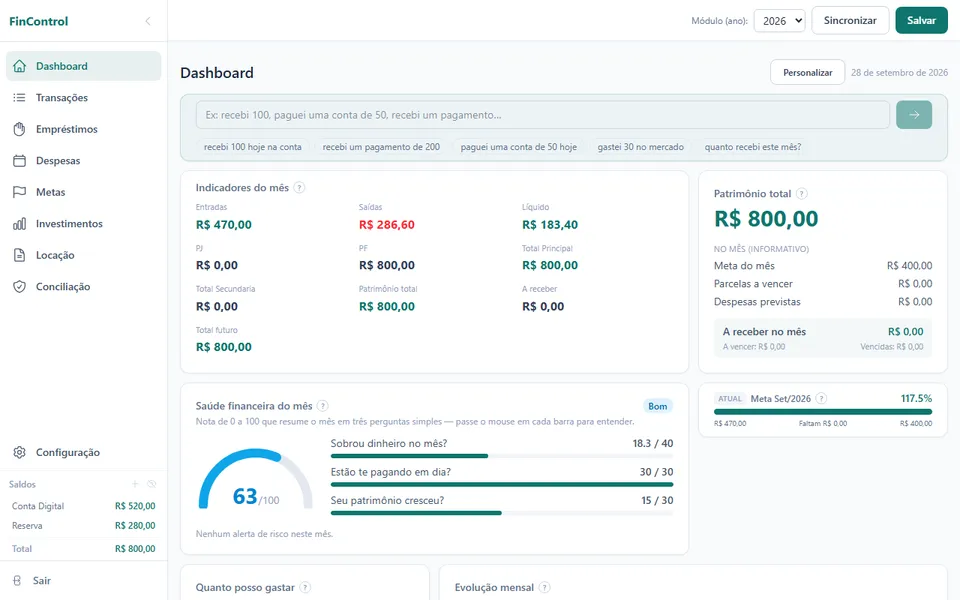Click the 'Meta do mês' R$ 400,00 row
The image size is (960, 600).
point(823,266)
